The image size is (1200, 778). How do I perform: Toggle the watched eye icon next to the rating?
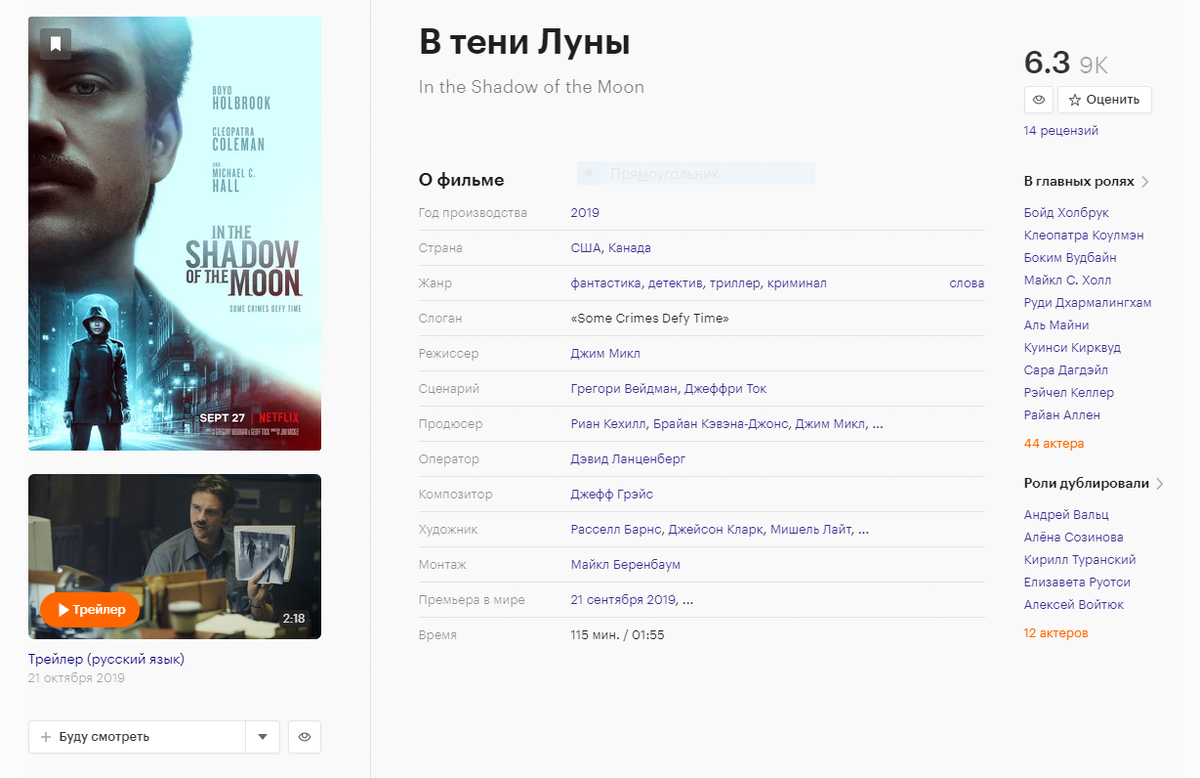1039,100
